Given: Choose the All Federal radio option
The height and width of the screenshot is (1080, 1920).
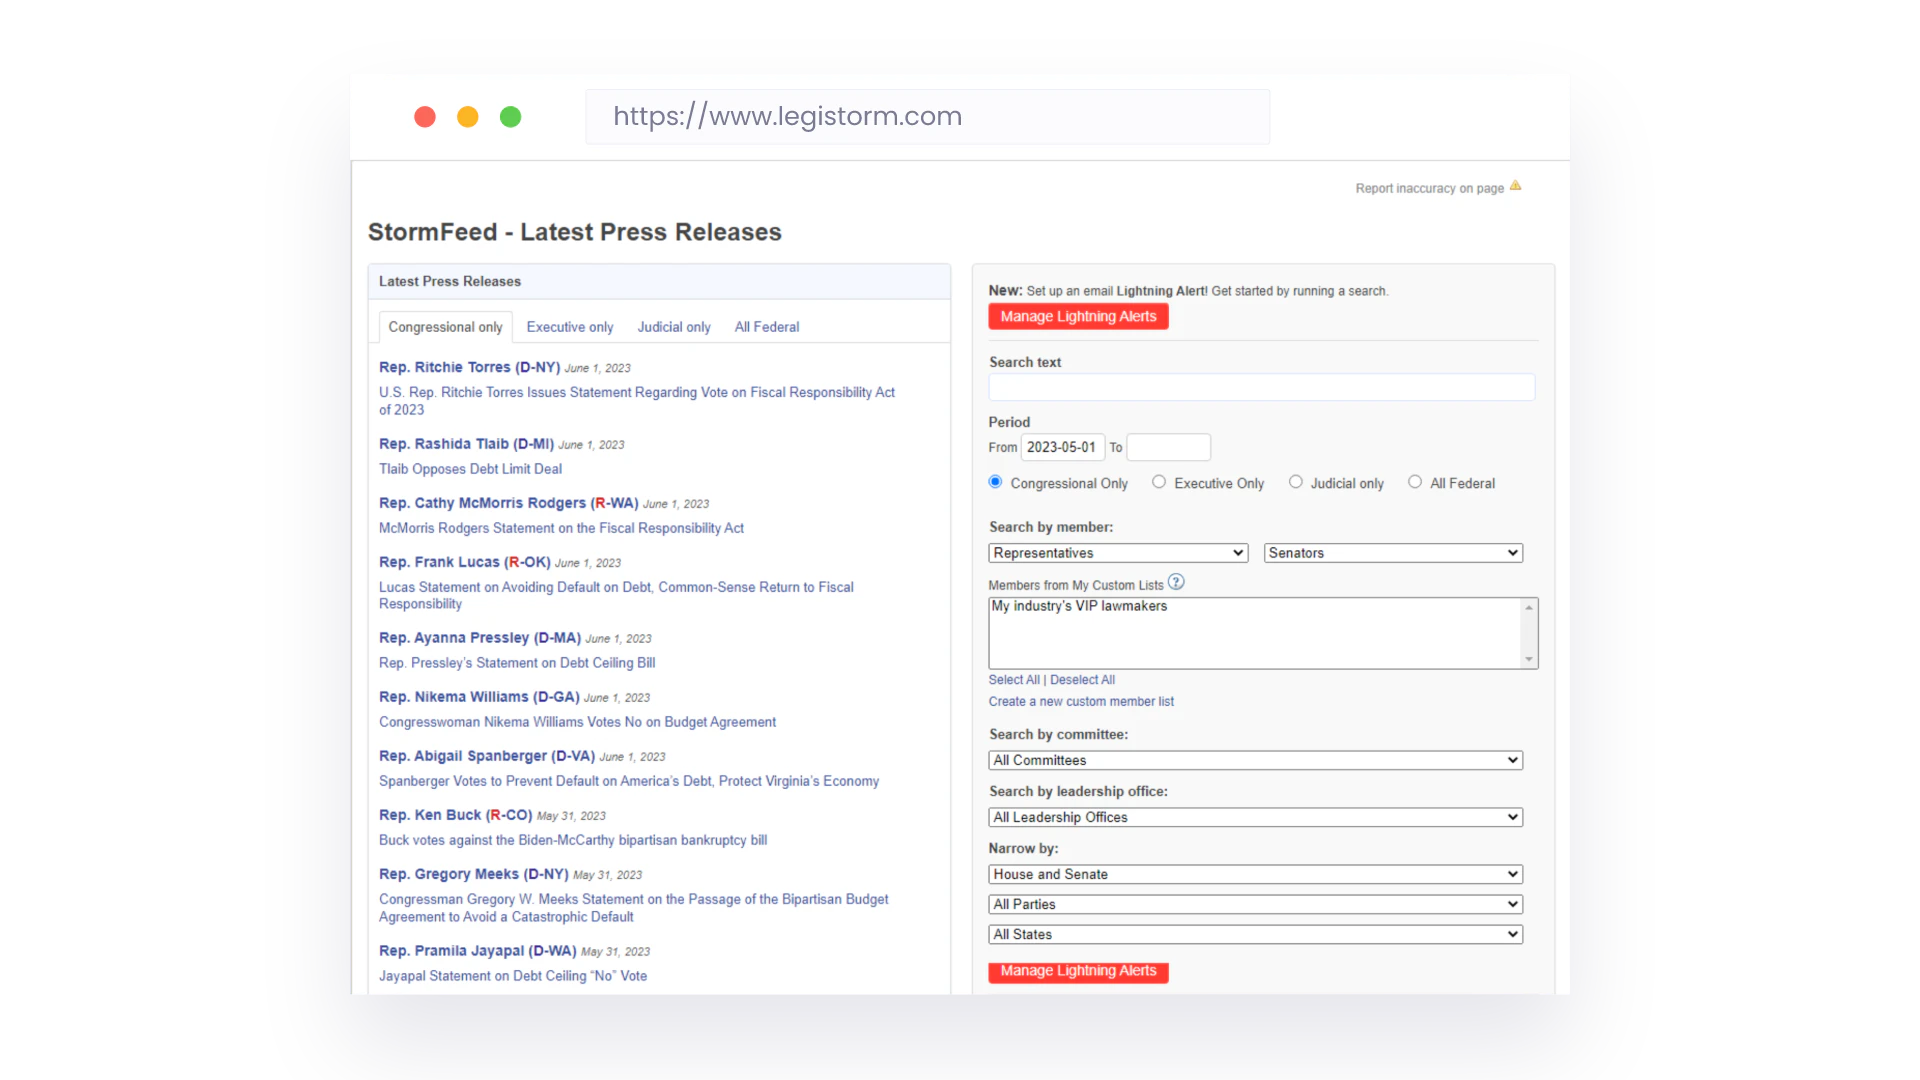Looking at the screenshot, I should click(1415, 481).
